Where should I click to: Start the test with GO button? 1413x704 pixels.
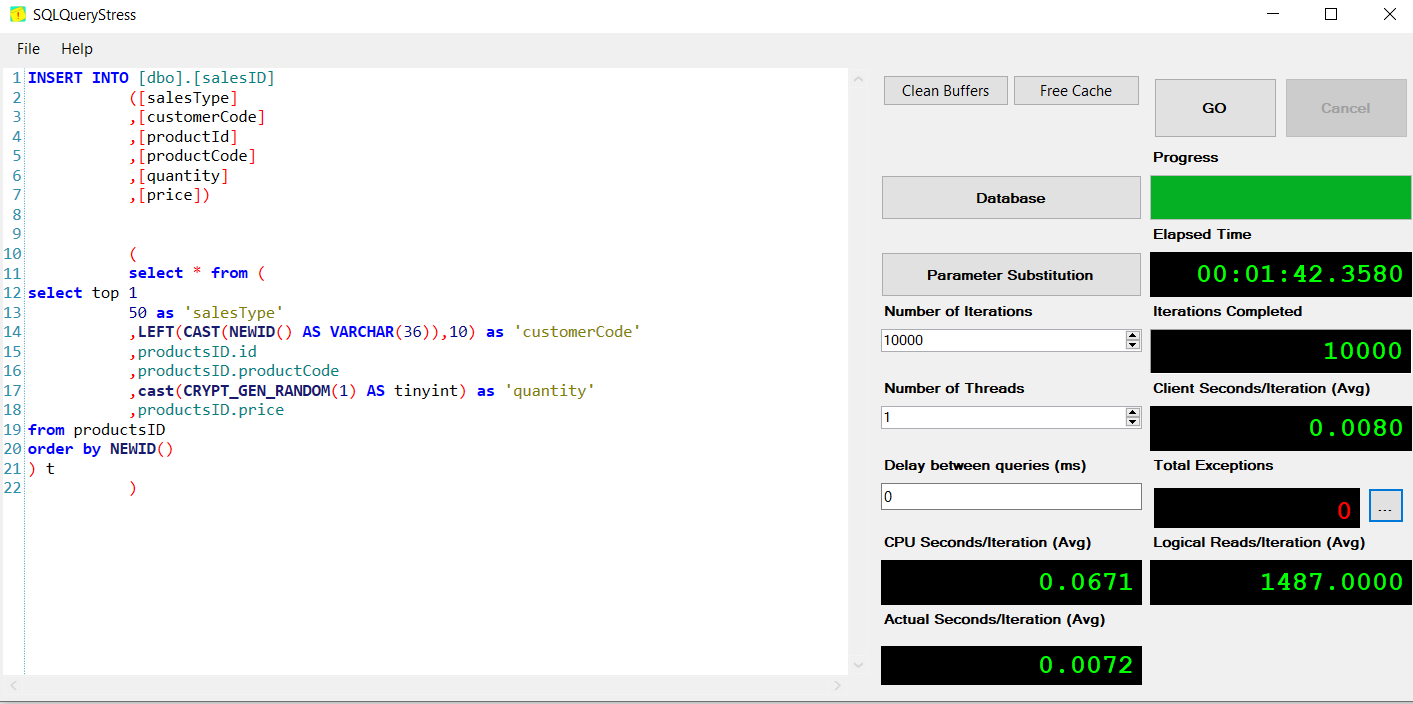pos(1215,108)
